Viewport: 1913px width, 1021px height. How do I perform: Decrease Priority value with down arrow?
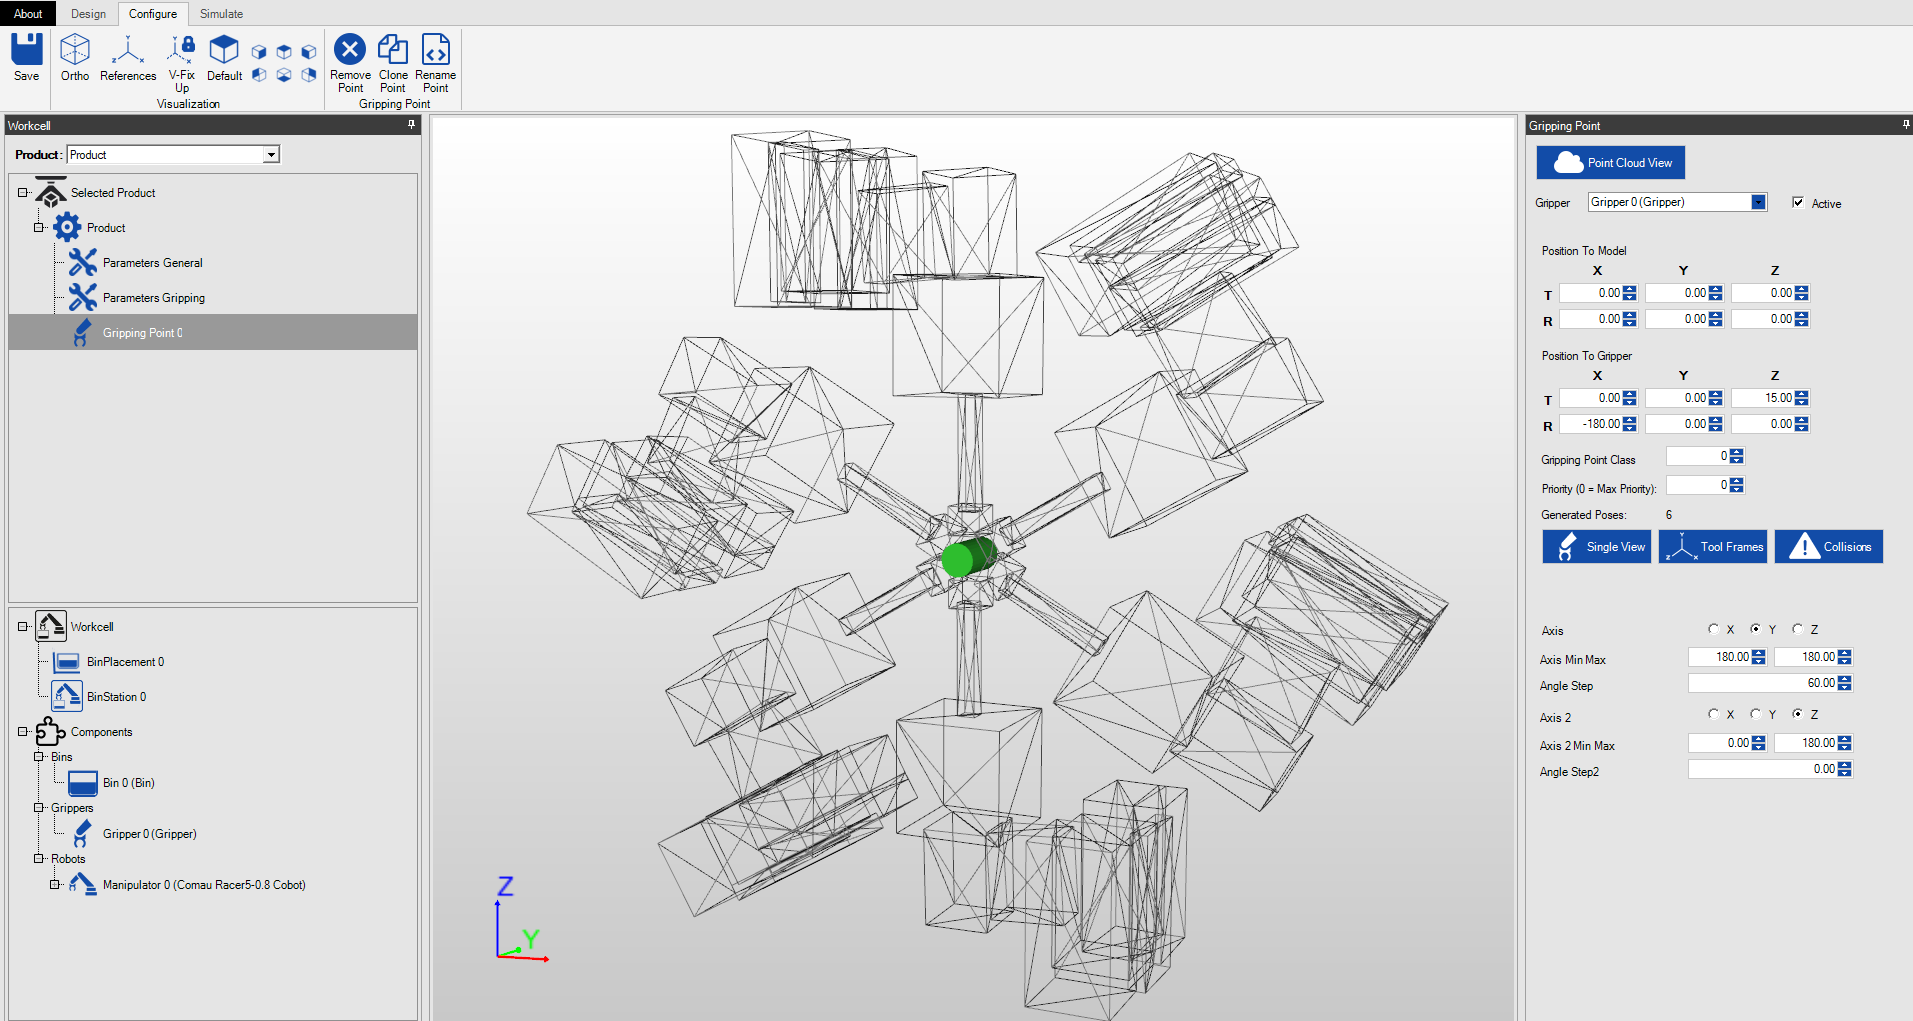[x=1737, y=489]
